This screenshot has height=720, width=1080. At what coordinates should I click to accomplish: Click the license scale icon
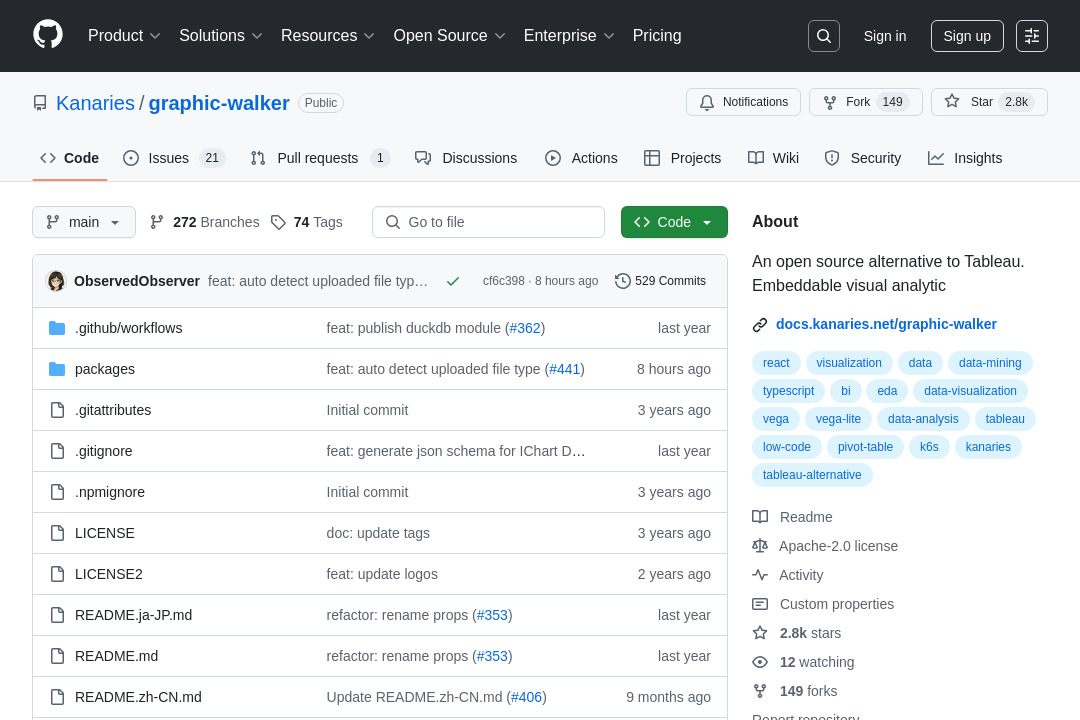point(760,546)
